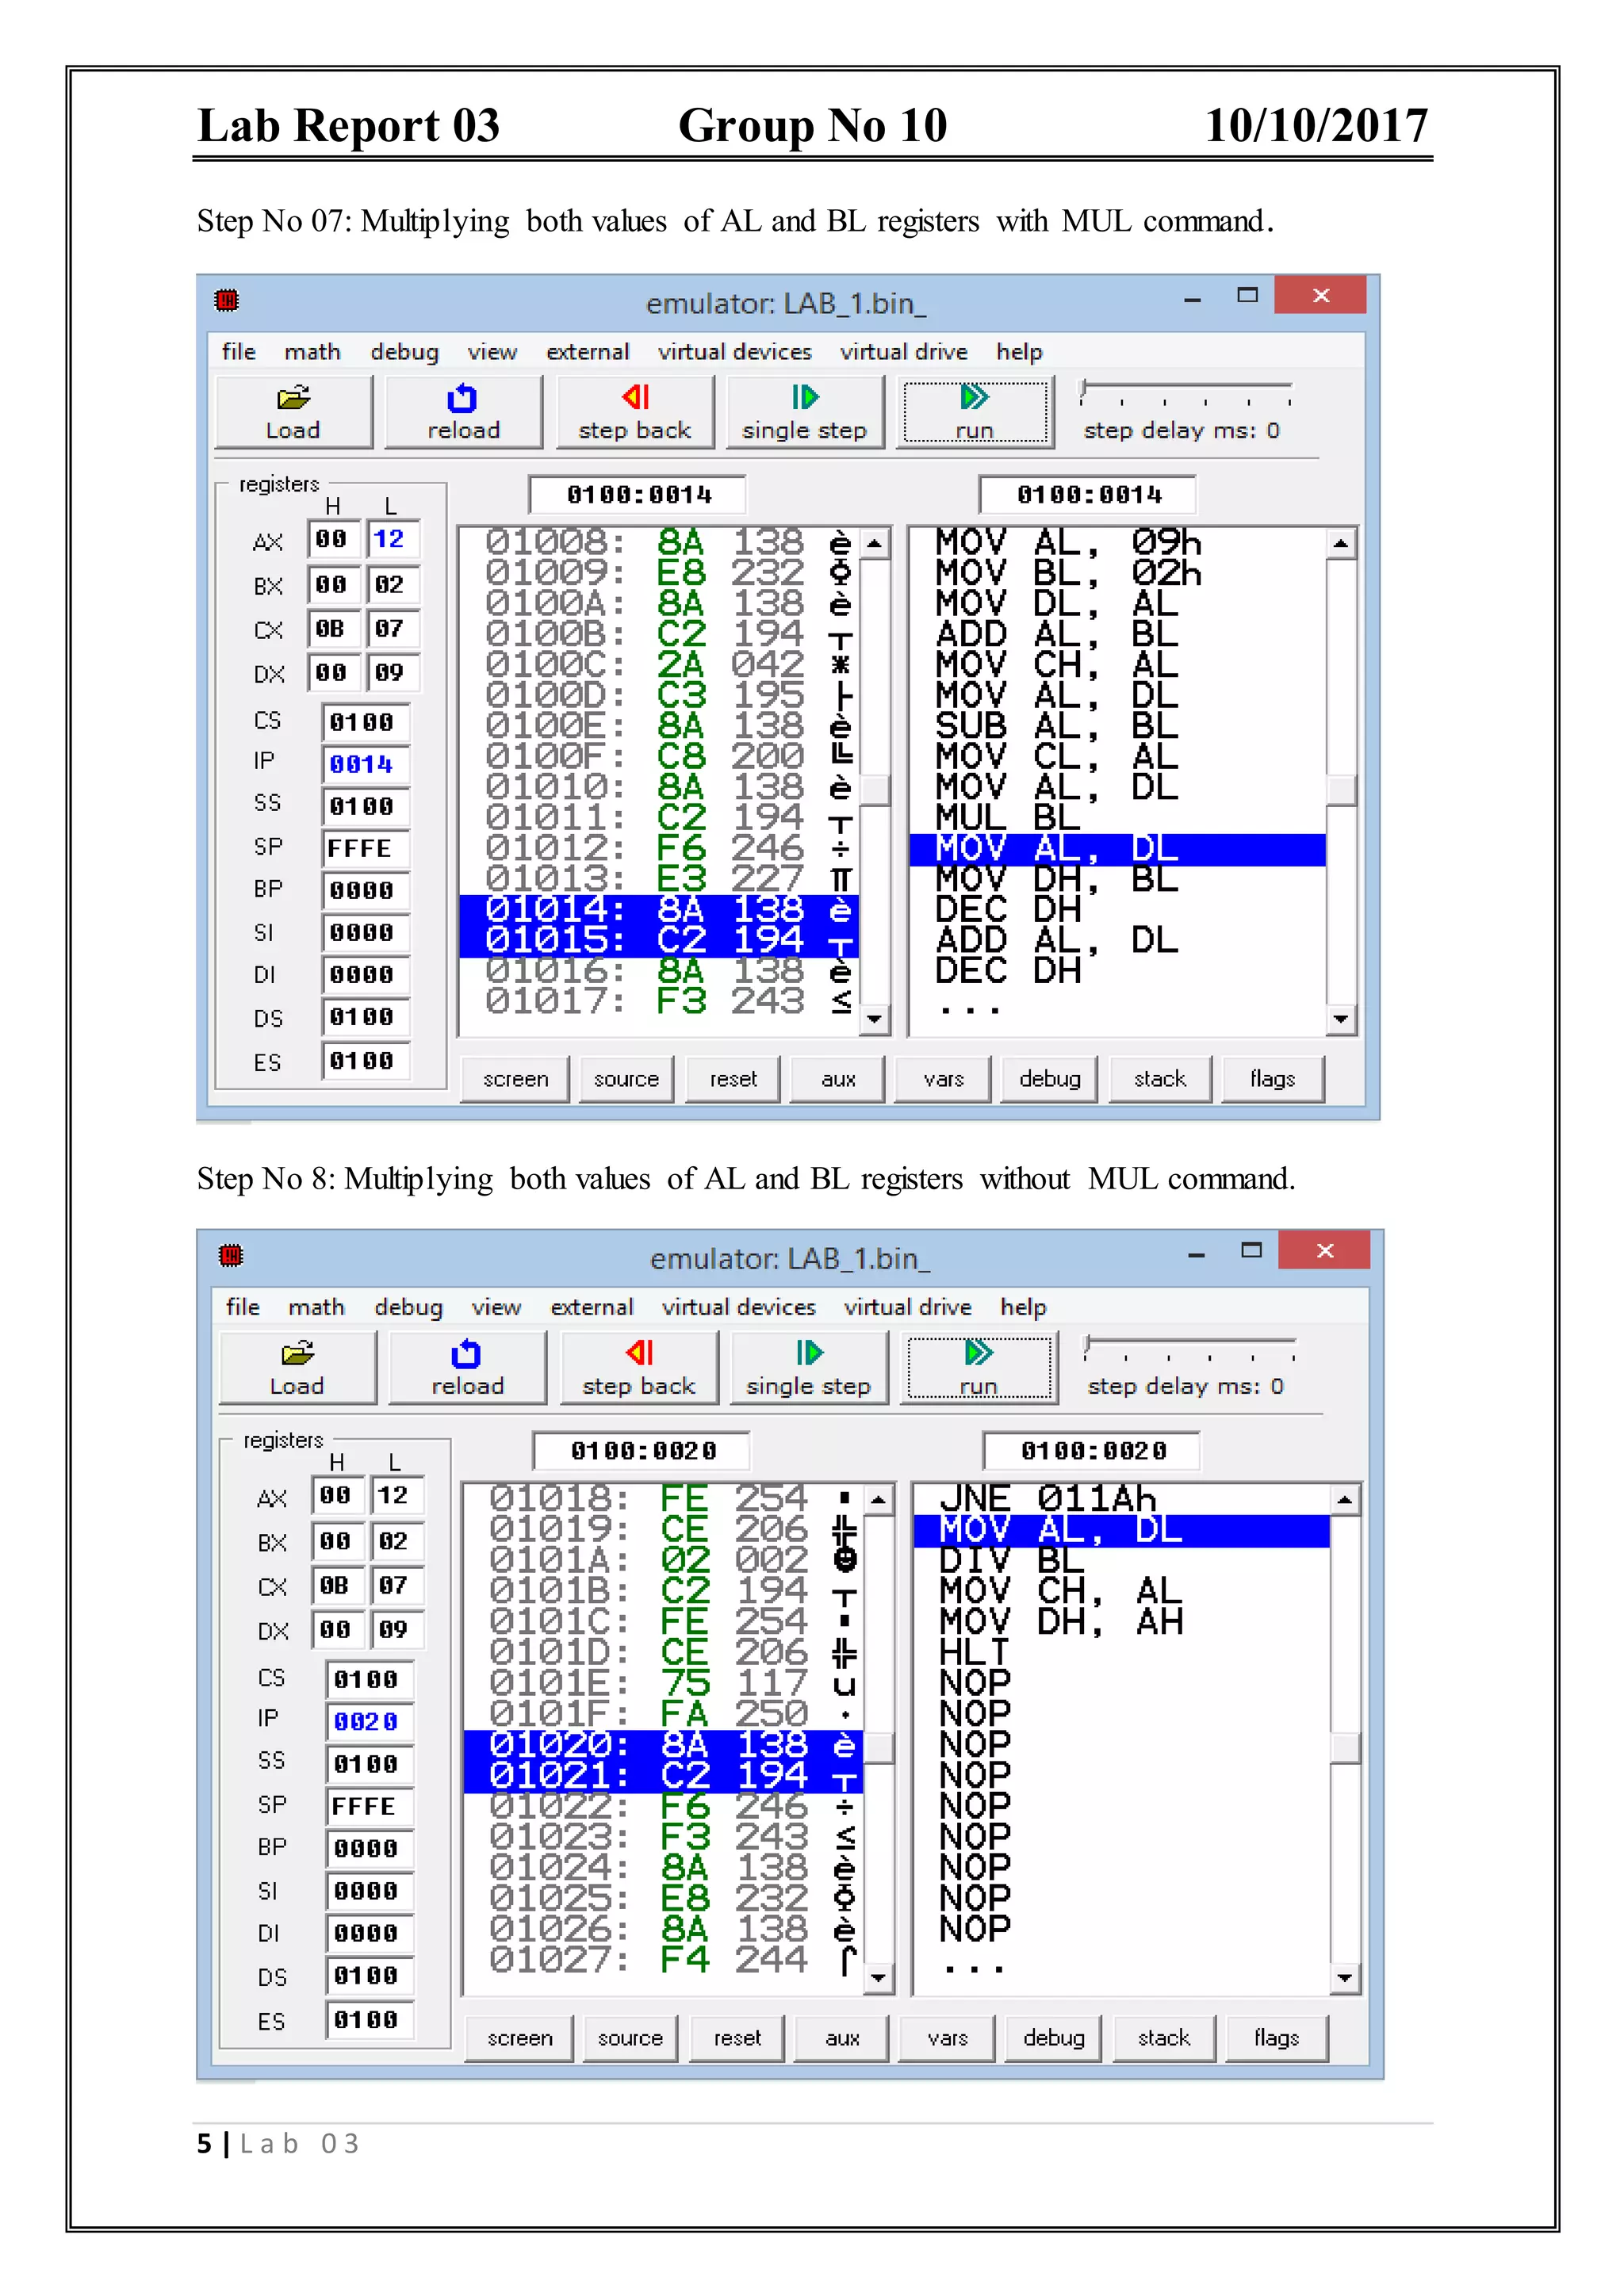Select MOV AL, 09h line in upper disassembly
Image resolution: width=1624 pixels, height=2296 pixels.
[x=1117, y=543]
